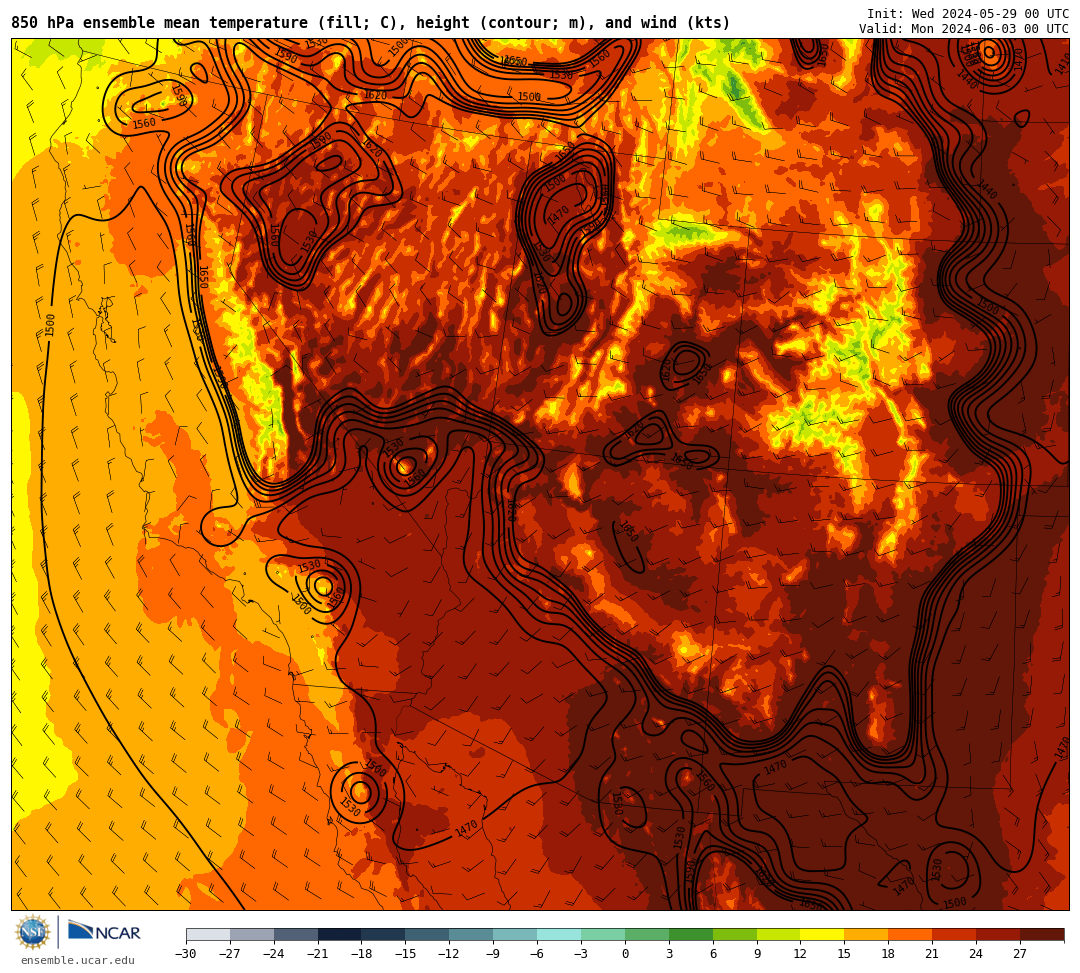
Task: Pick the colorbar swatch between -30 and -27
Action: 208,934
